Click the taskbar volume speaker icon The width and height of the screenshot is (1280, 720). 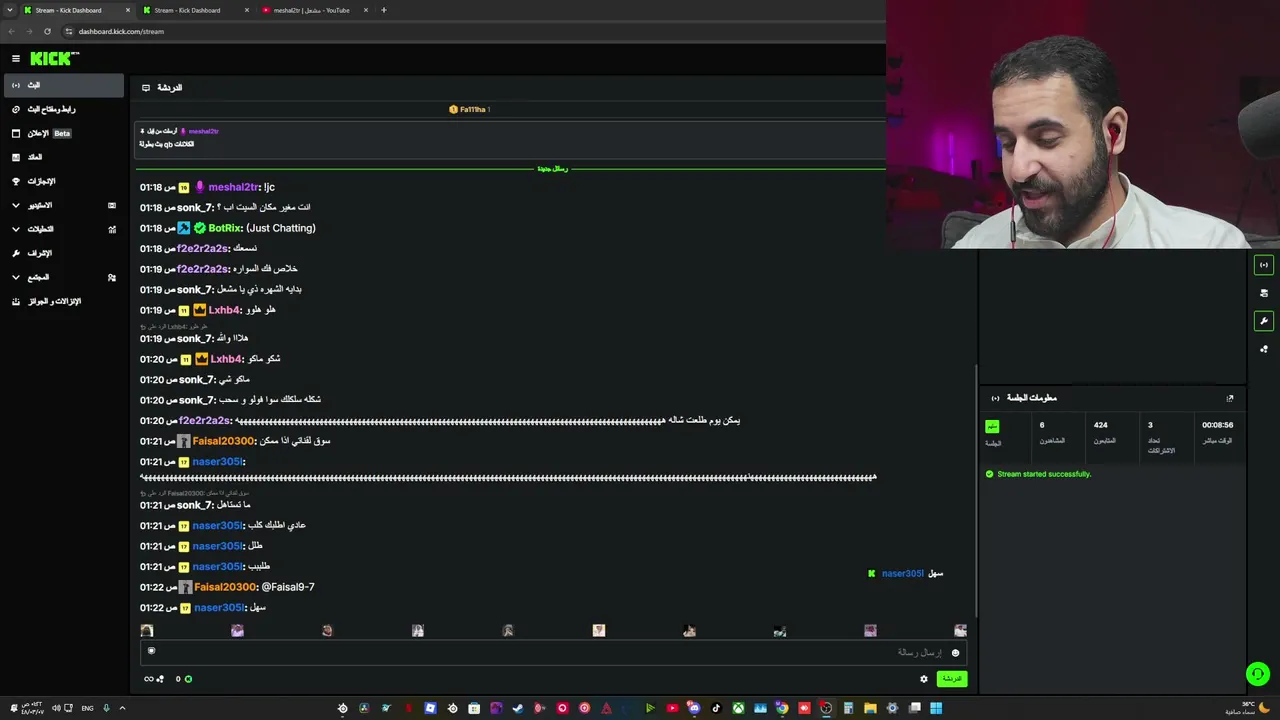(57, 708)
